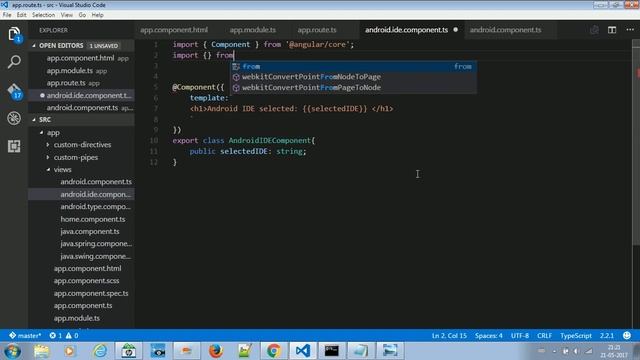Select webkitConvertPointFromNodeToPage suggestion

(x=353, y=77)
